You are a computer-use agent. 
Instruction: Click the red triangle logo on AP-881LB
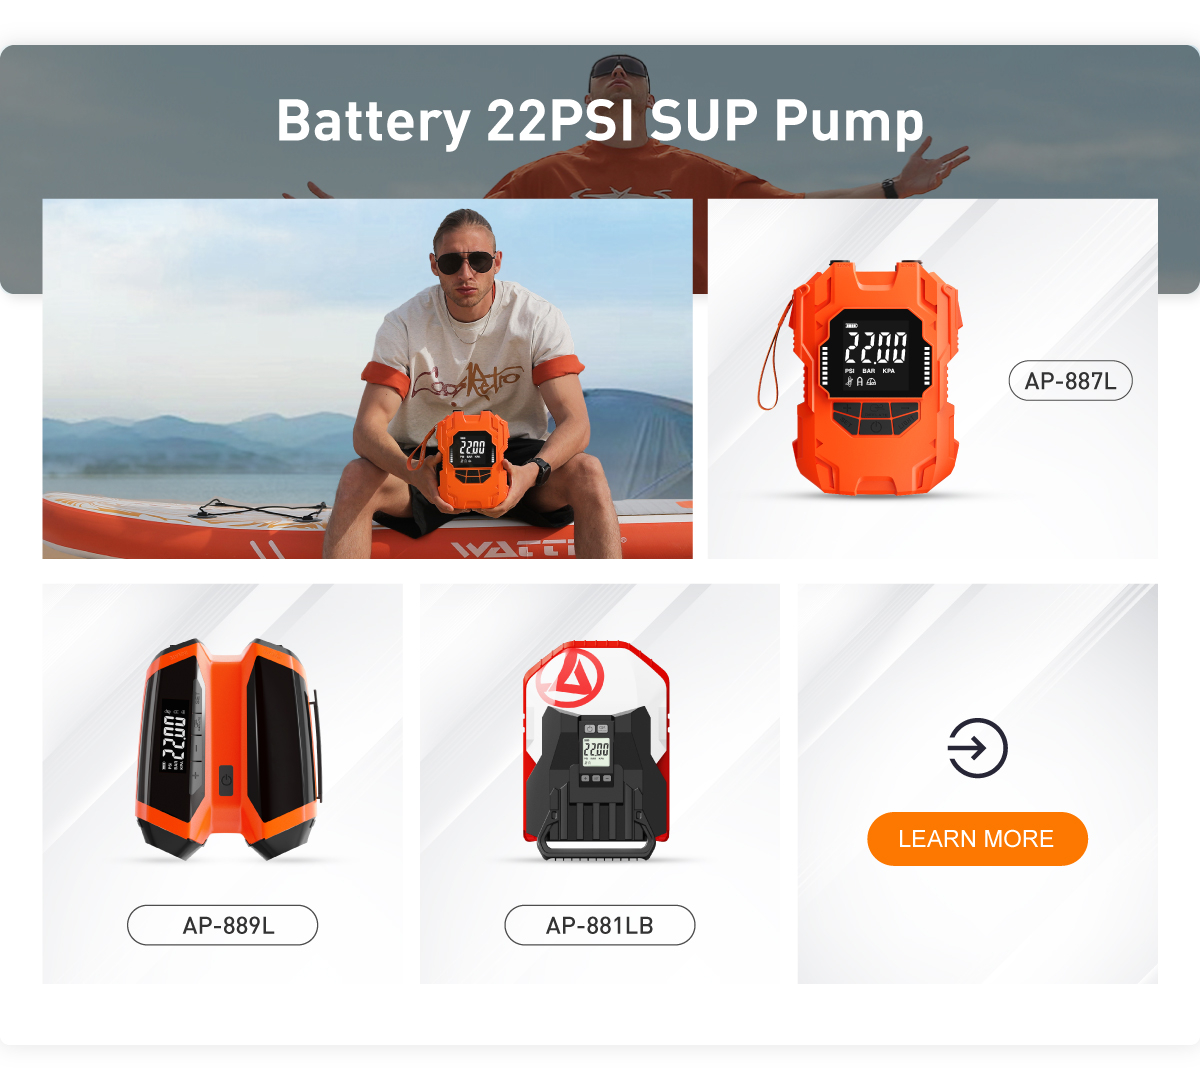click(x=570, y=677)
